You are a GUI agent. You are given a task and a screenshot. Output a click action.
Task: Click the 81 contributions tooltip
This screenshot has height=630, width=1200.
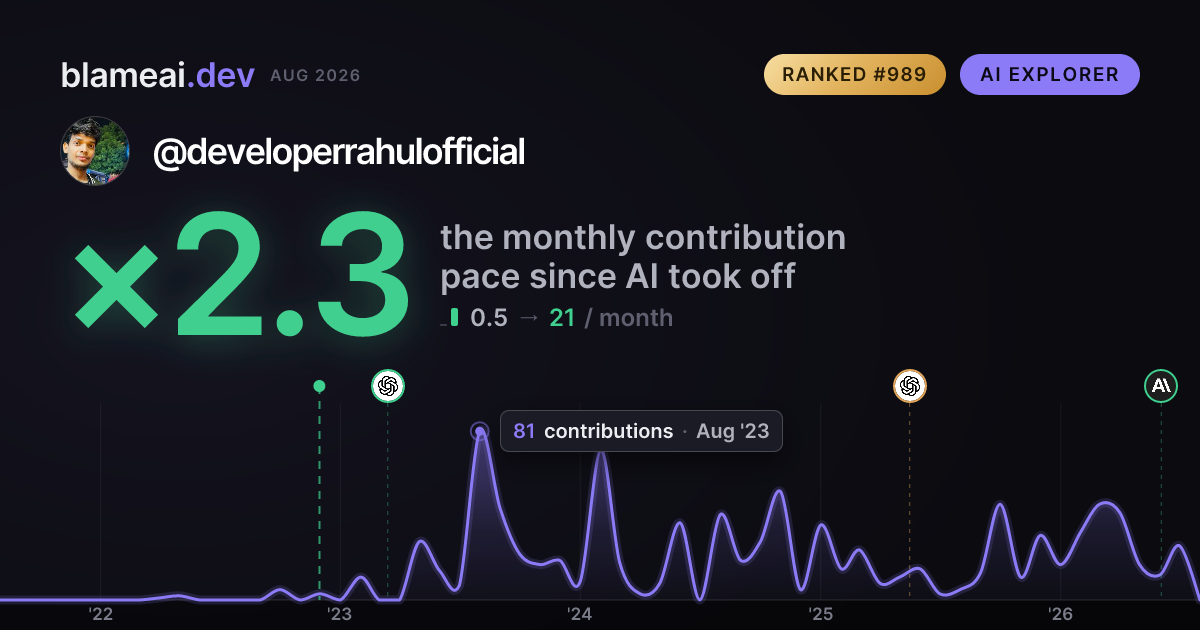pos(641,432)
